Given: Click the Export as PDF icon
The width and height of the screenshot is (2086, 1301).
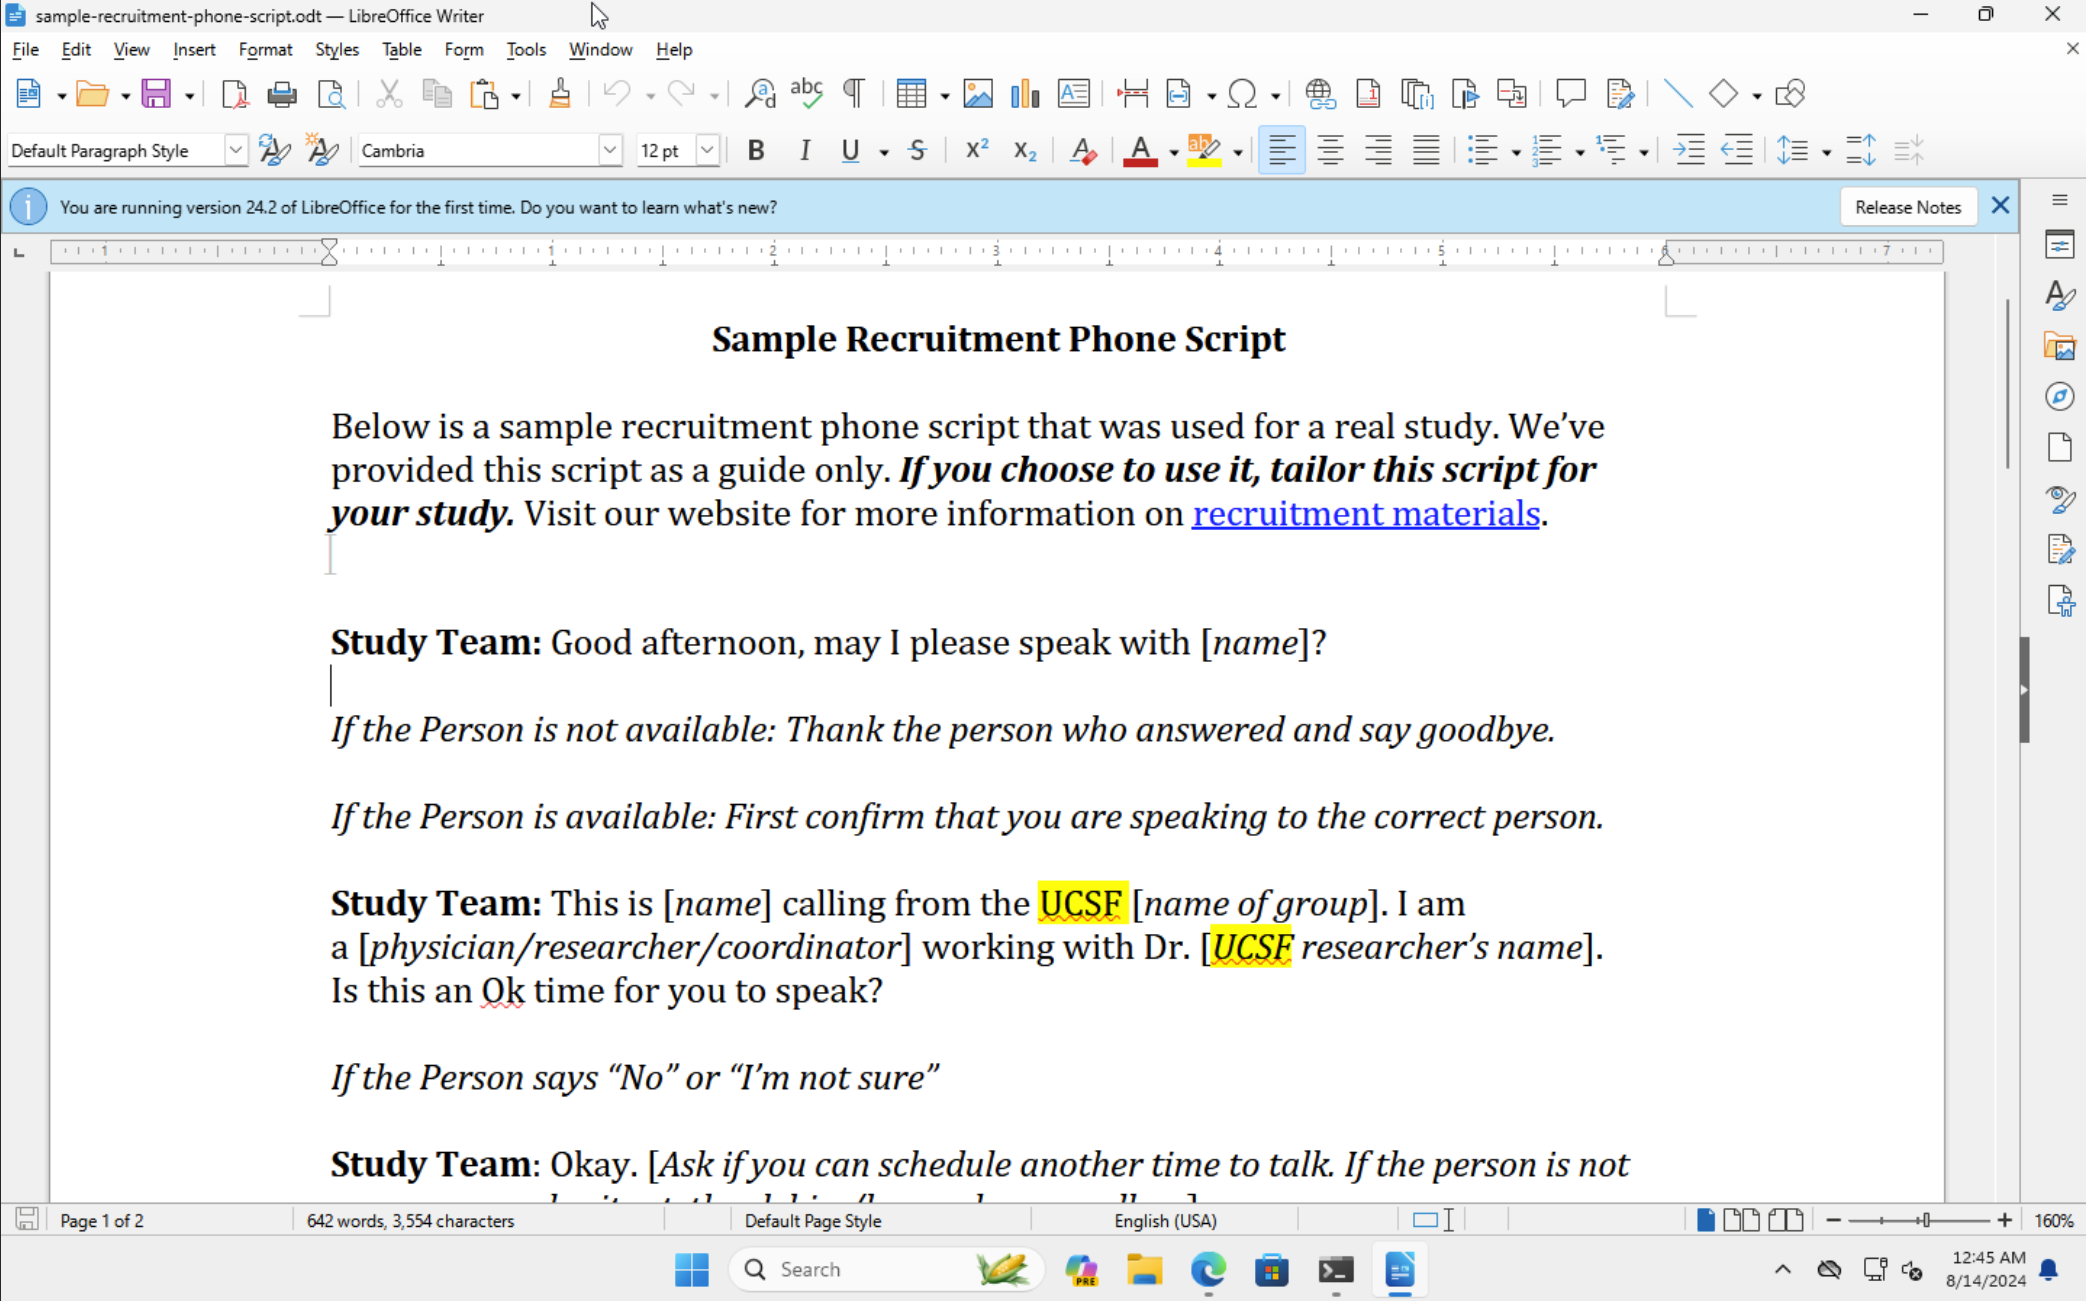Looking at the screenshot, I should [x=234, y=94].
